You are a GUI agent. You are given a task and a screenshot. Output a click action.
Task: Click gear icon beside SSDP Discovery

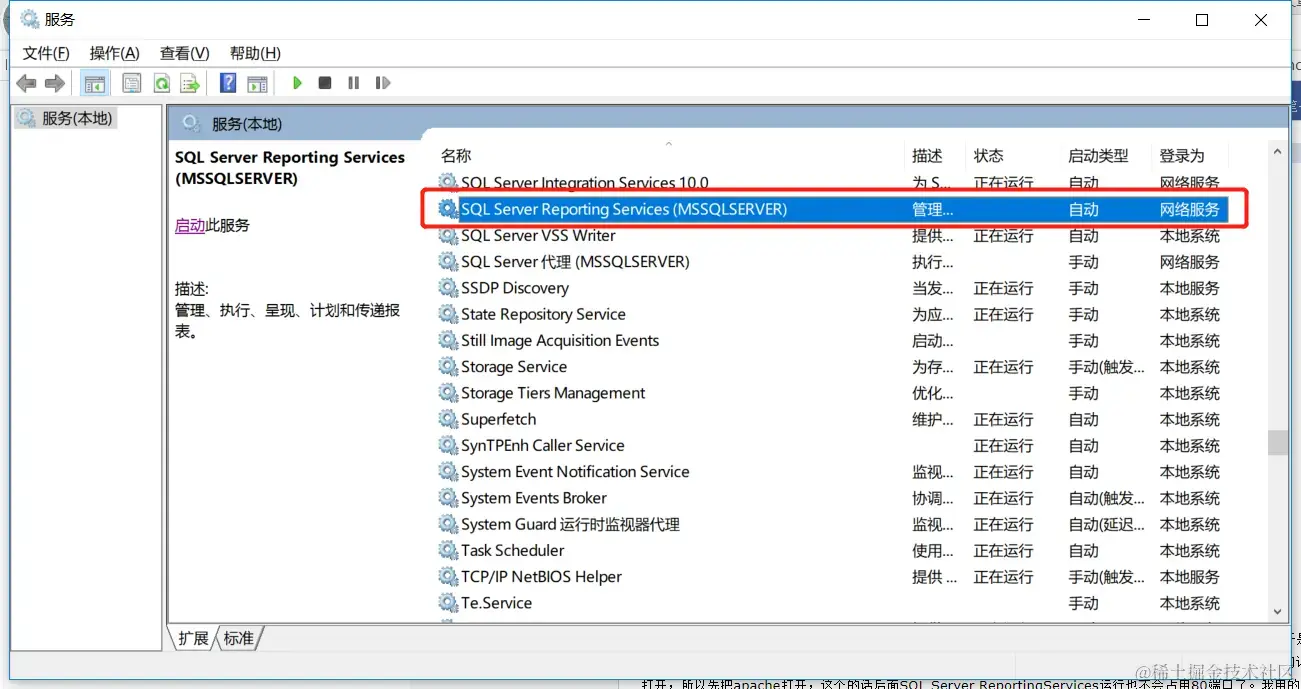(448, 288)
